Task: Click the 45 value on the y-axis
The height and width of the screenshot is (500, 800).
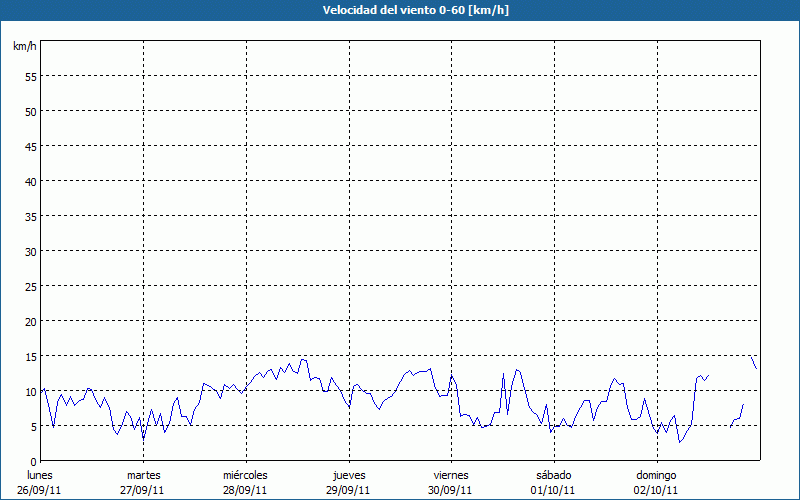Action: click(31, 146)
